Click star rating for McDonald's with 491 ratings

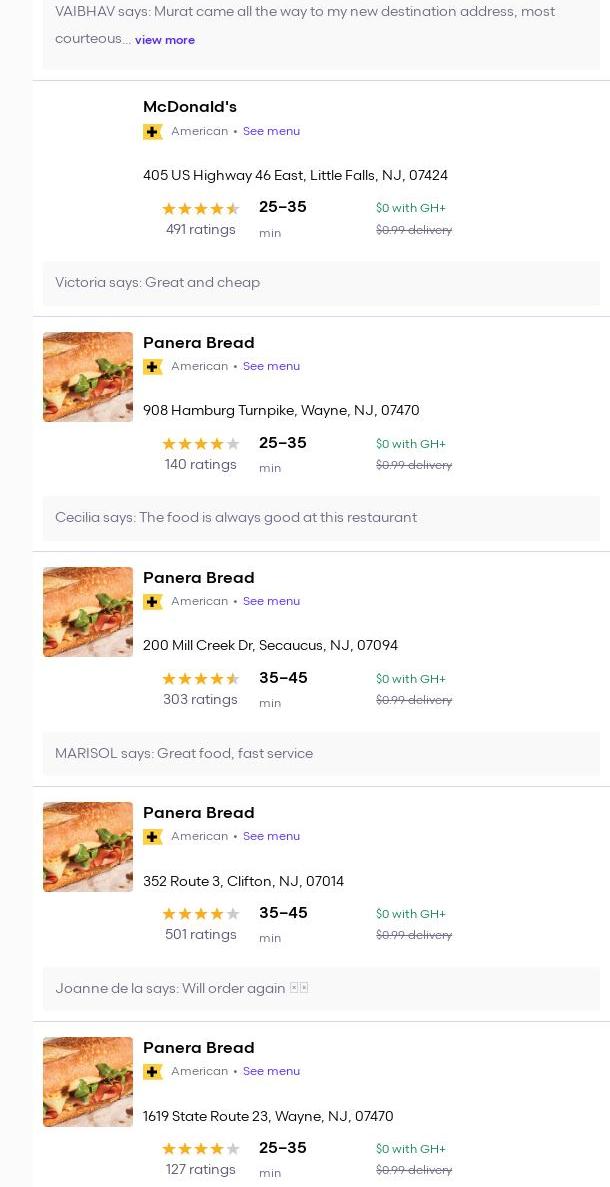tap(200, 209)
